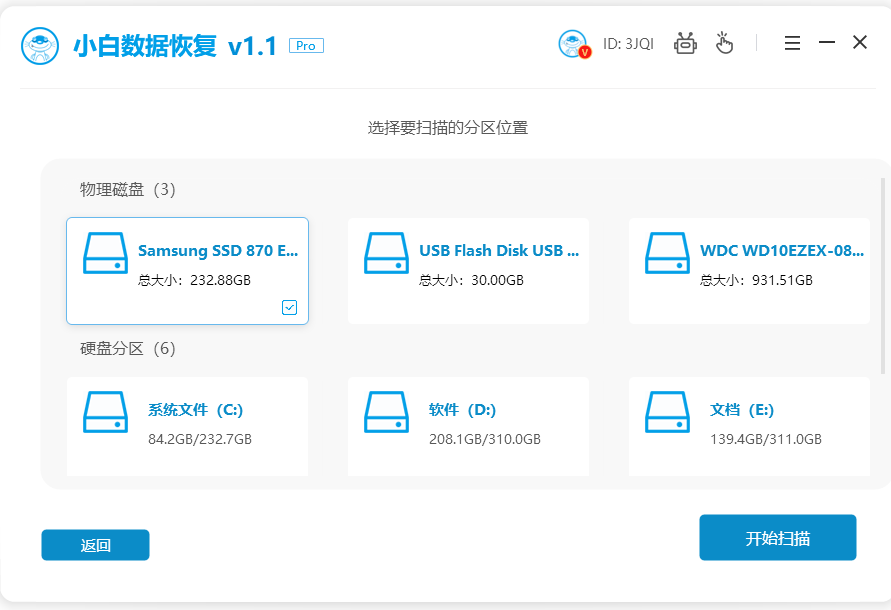Uncheck the Samsung SSD 870 checkbox
The image size is (891, 610).
[289, 308]
